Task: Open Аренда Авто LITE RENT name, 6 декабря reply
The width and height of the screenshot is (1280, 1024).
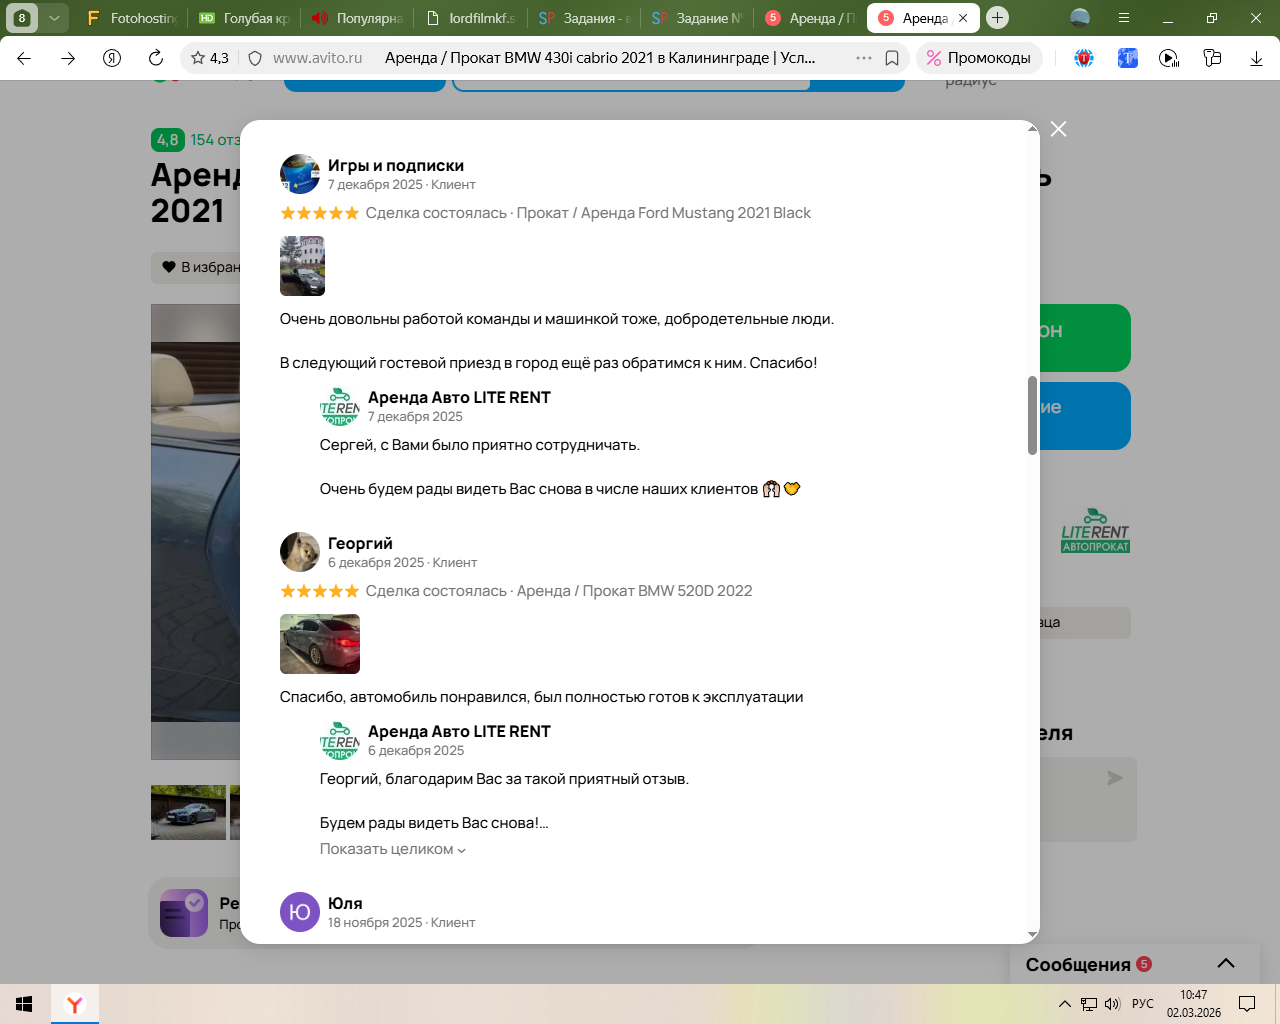Action: click(459, 732)
